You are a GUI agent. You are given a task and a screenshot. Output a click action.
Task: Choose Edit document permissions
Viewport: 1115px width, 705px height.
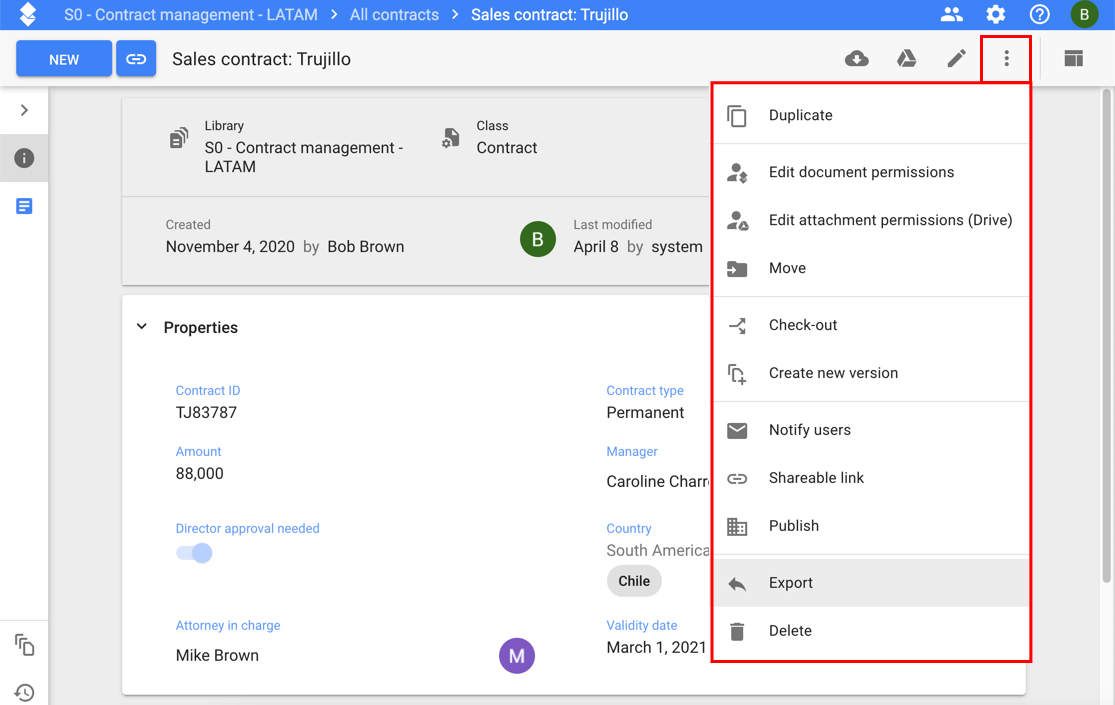point(872,172)
